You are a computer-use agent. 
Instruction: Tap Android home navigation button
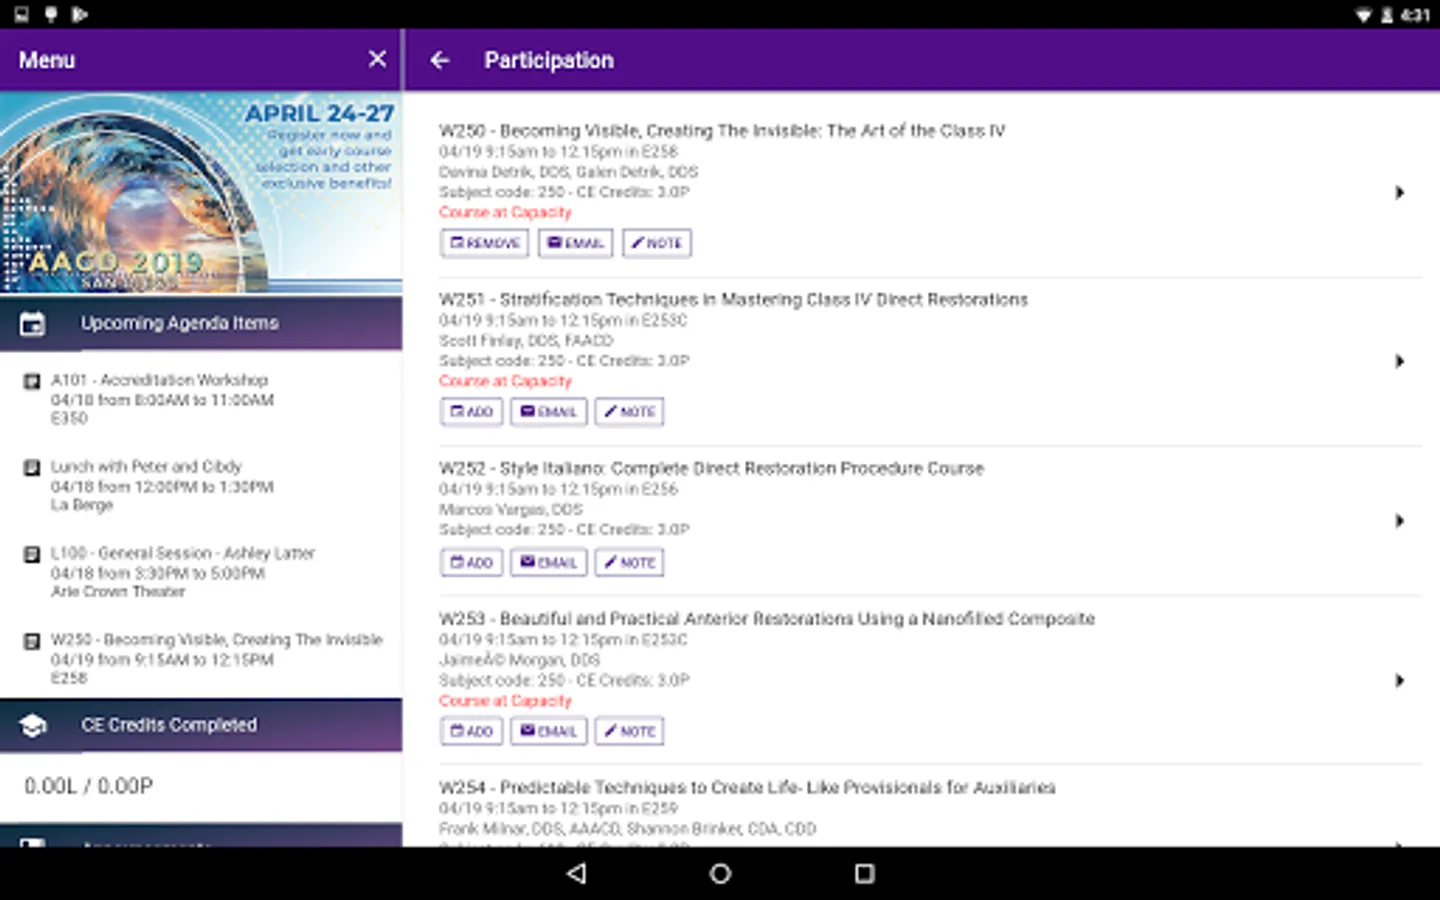click(720, 873)
